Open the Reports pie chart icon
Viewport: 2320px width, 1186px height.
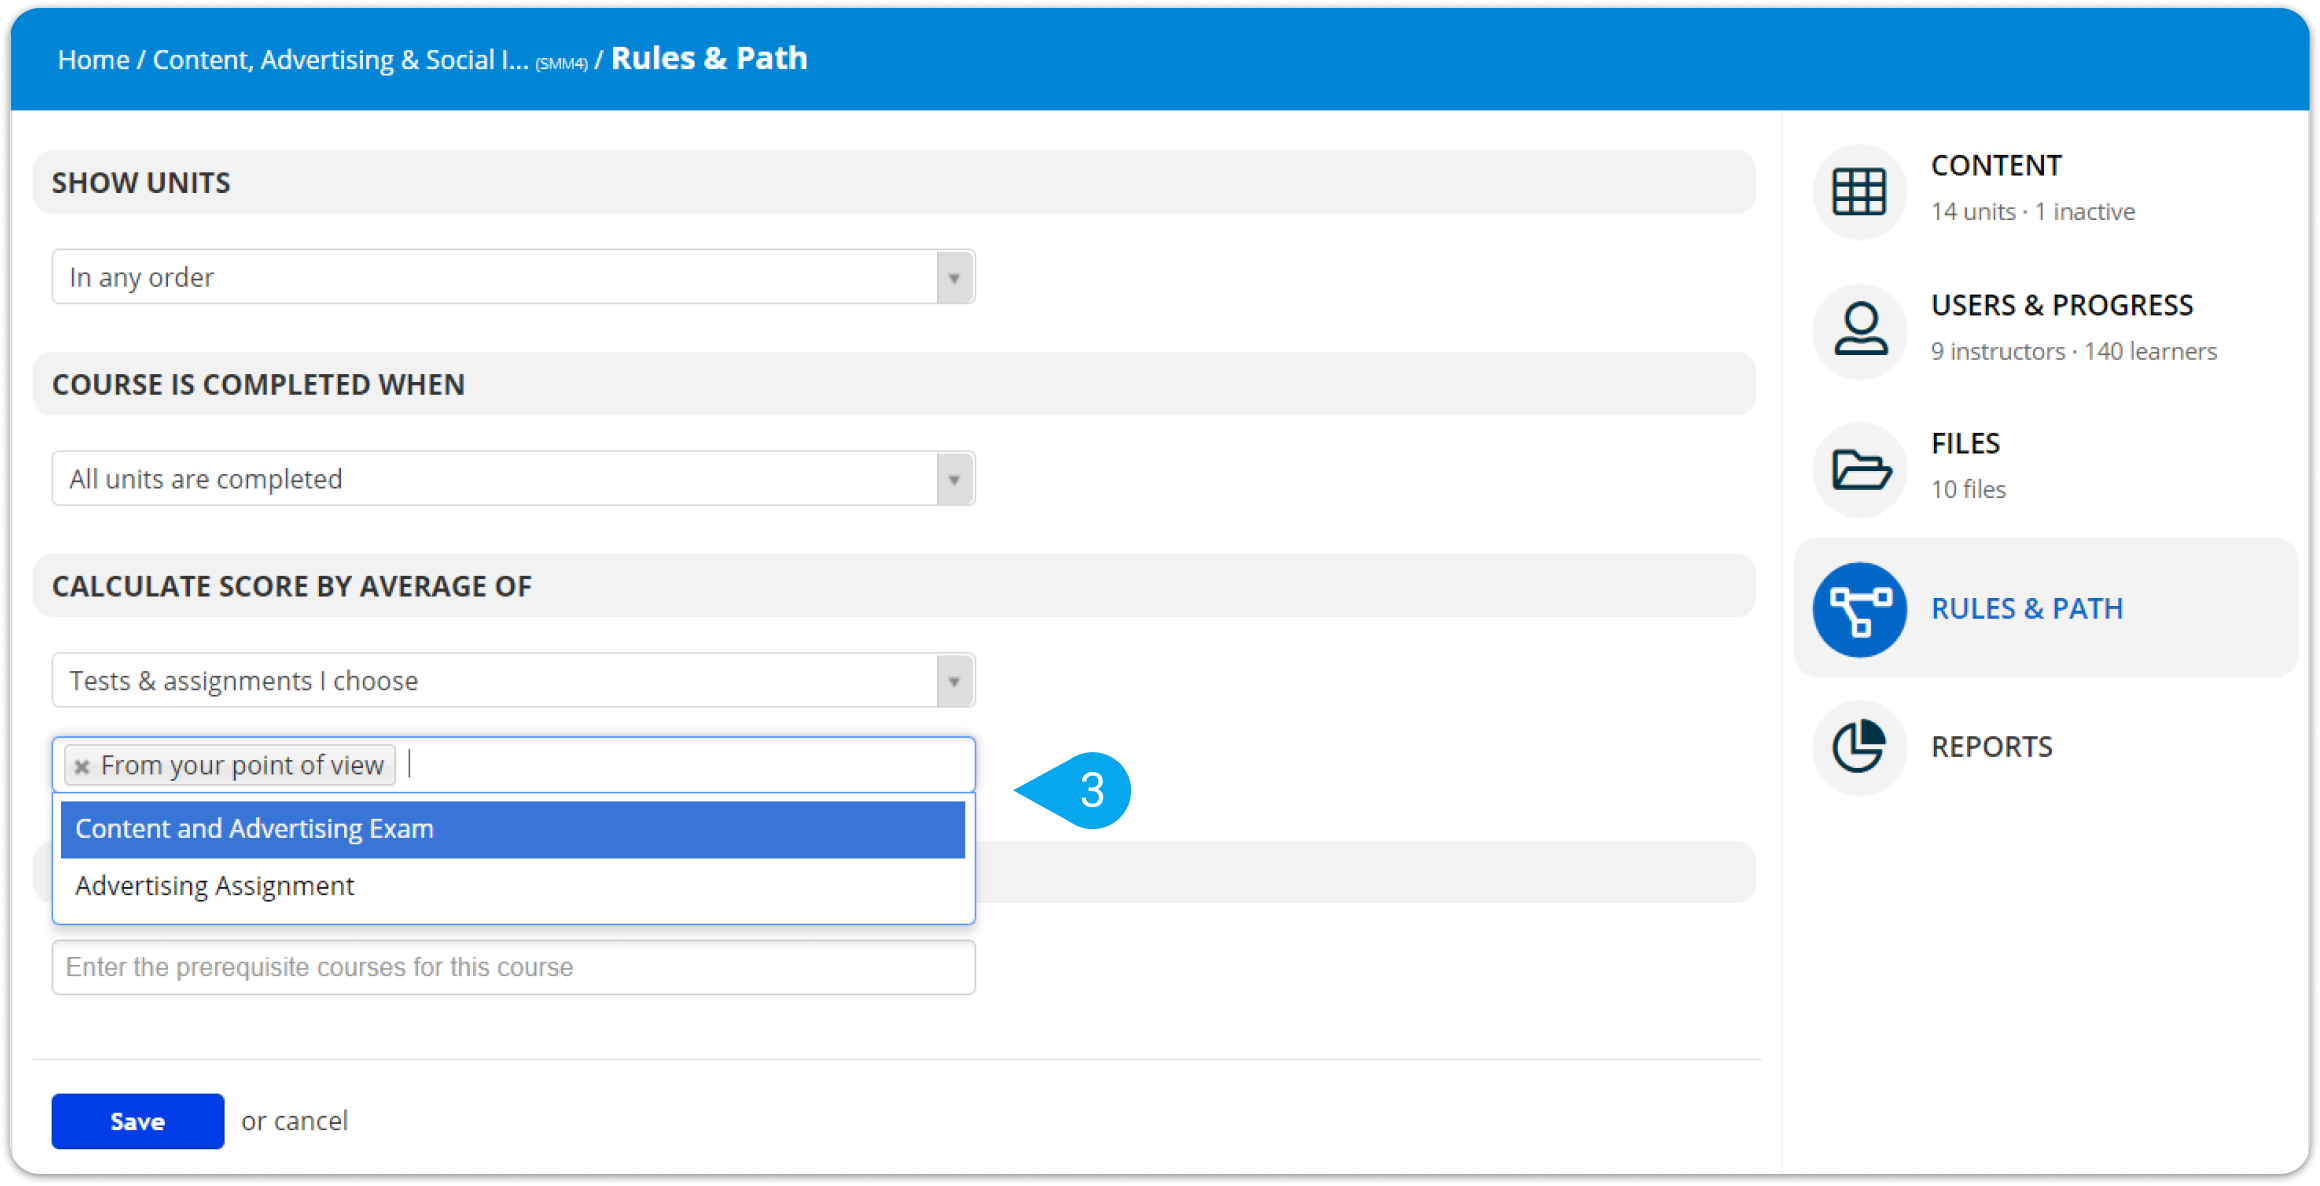(1859, 747)
